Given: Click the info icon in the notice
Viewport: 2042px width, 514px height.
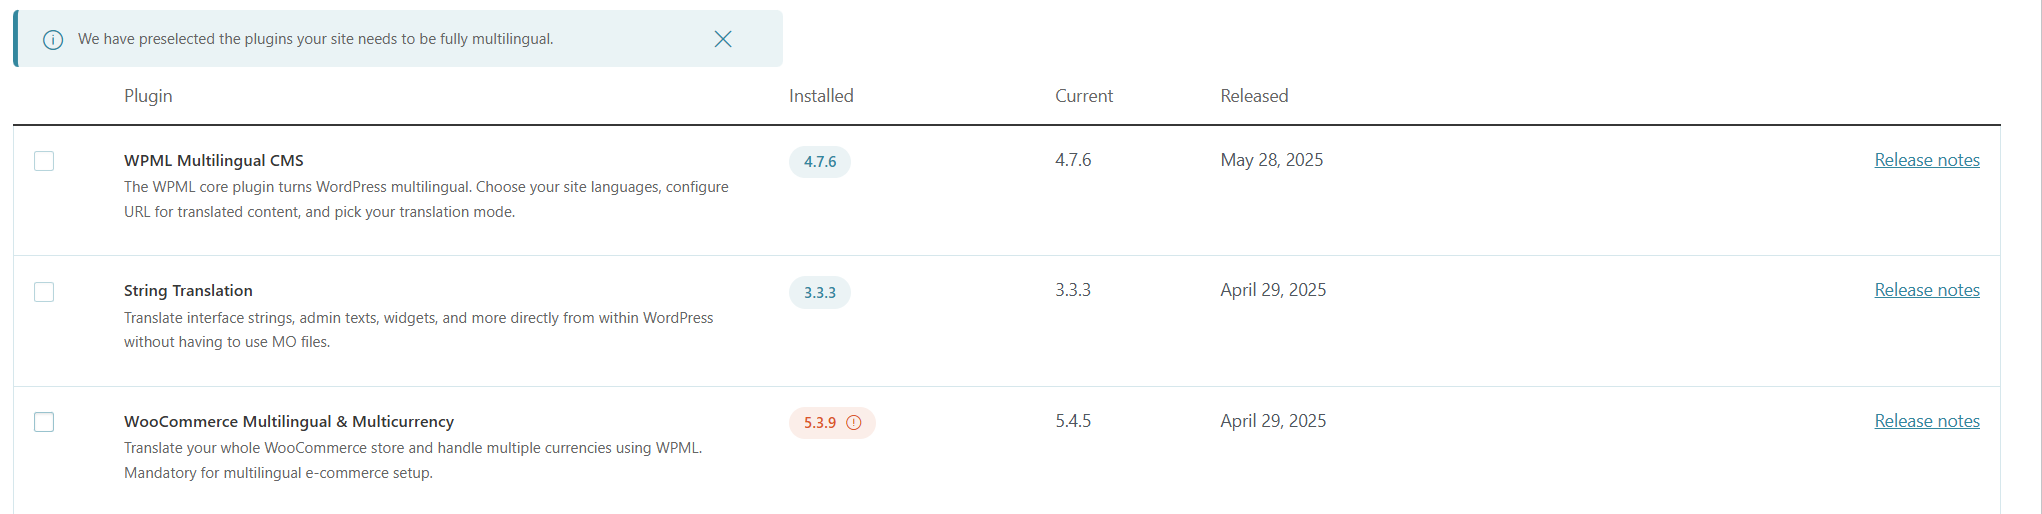Looking at the screenshot, I should (x=53, y=40).
